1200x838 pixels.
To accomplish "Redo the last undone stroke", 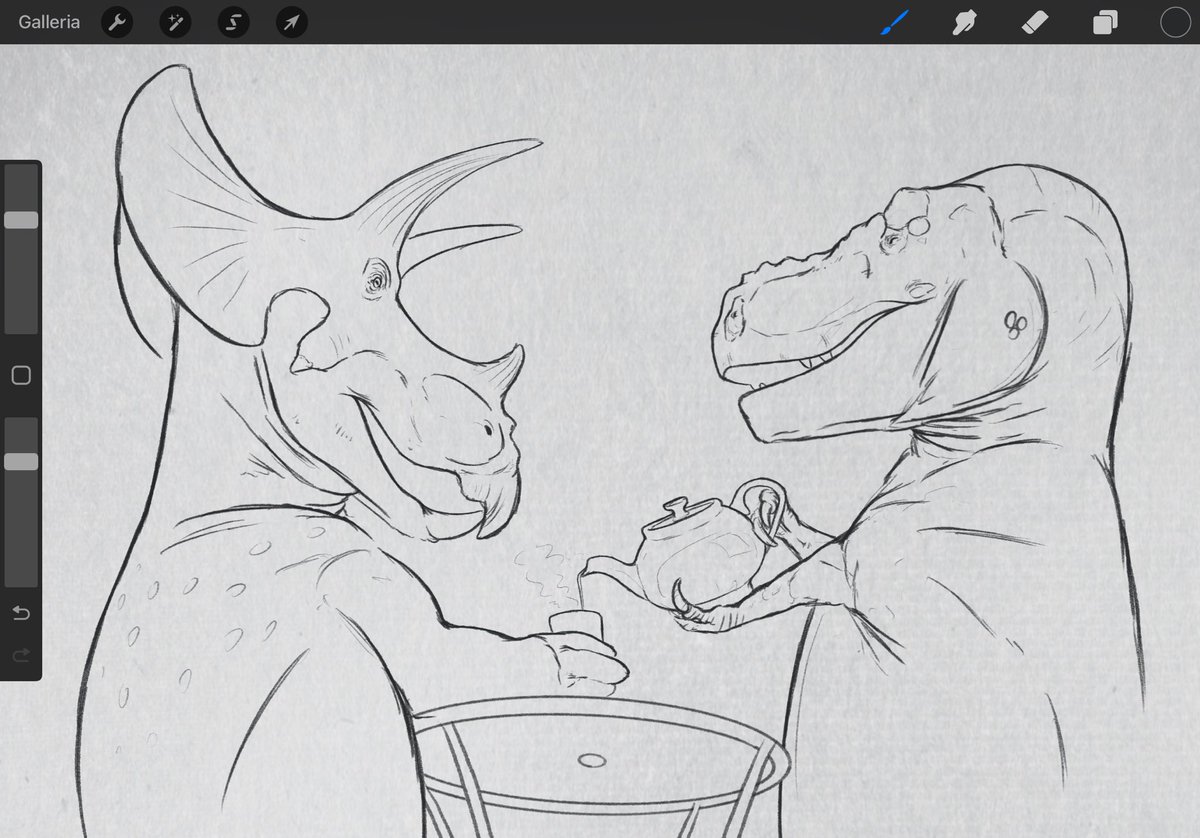I will click(x=21, y=655).
